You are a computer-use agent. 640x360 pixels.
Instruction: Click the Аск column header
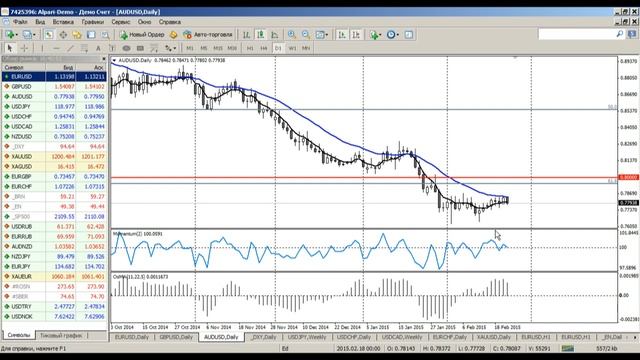91,67
